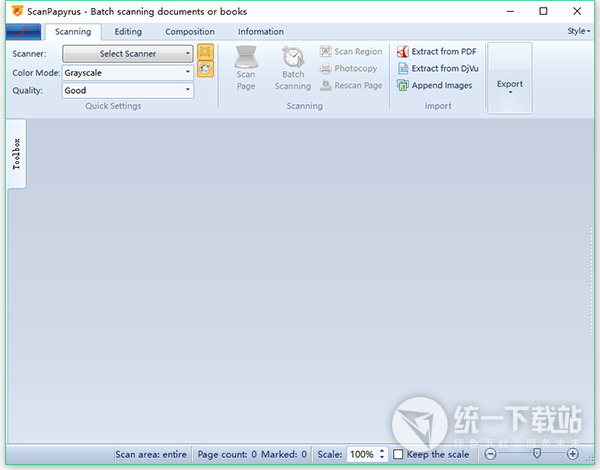Open the vertical Toolbox side tab
Screen dimensions: 600x470
click(16, 154)
